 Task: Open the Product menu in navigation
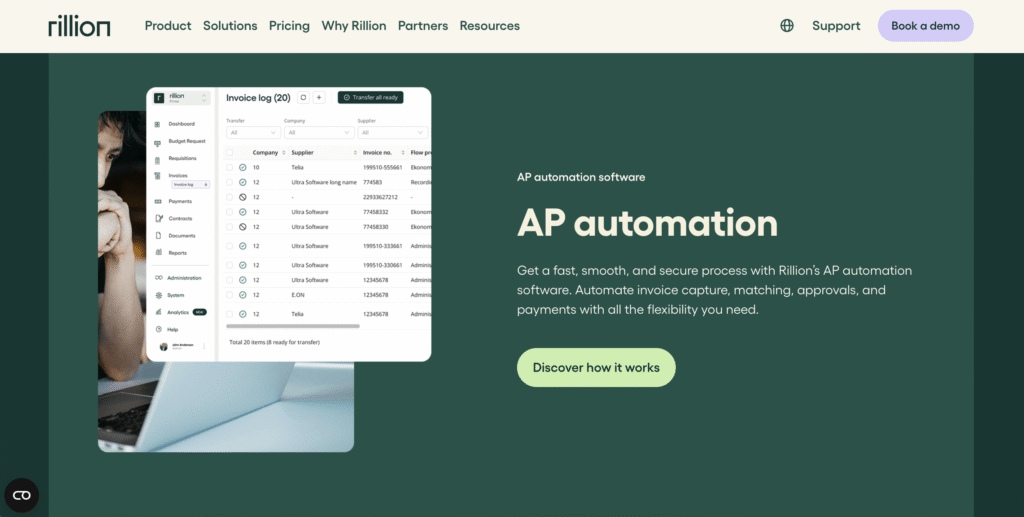tap(167, 26)
